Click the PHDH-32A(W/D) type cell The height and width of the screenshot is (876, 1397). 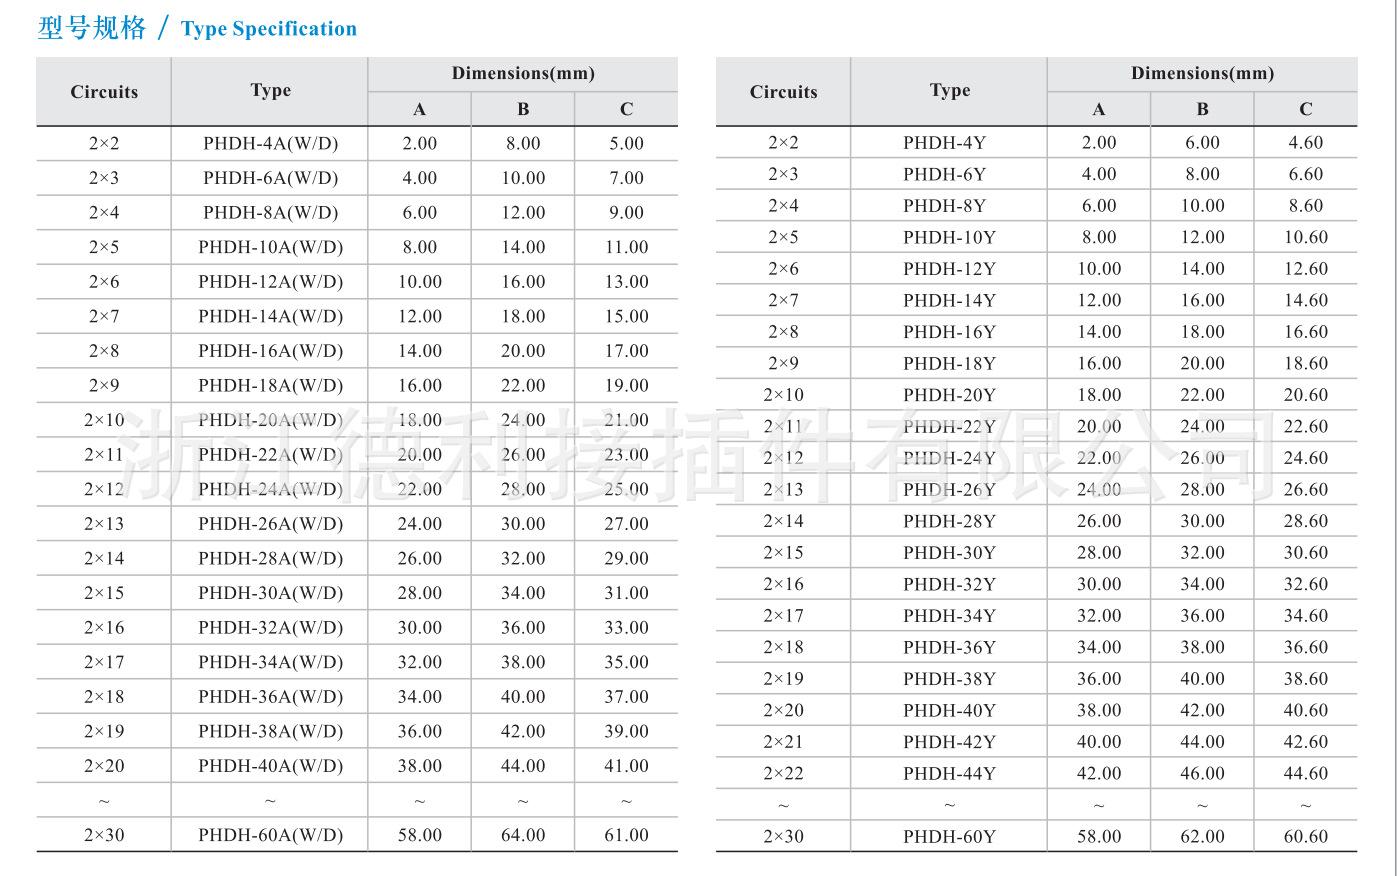click(270, 628)
